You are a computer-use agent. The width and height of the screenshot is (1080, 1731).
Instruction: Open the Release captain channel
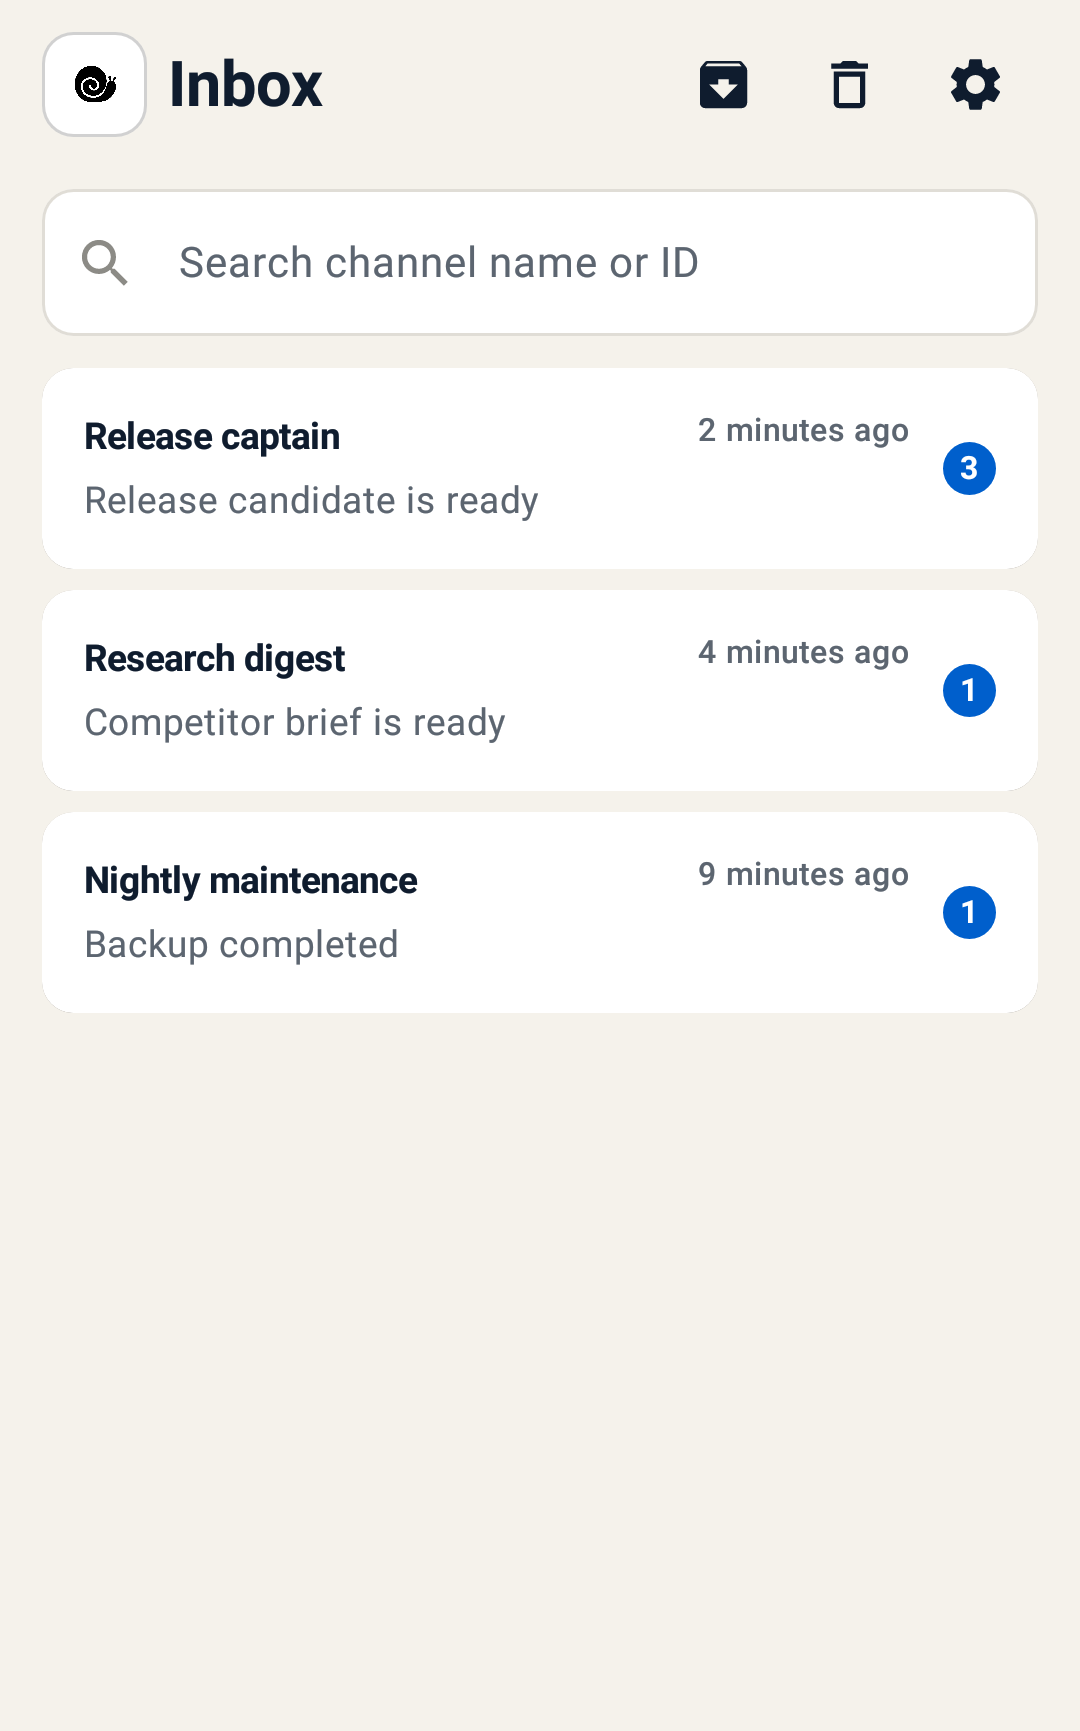[x=540, y=469]
